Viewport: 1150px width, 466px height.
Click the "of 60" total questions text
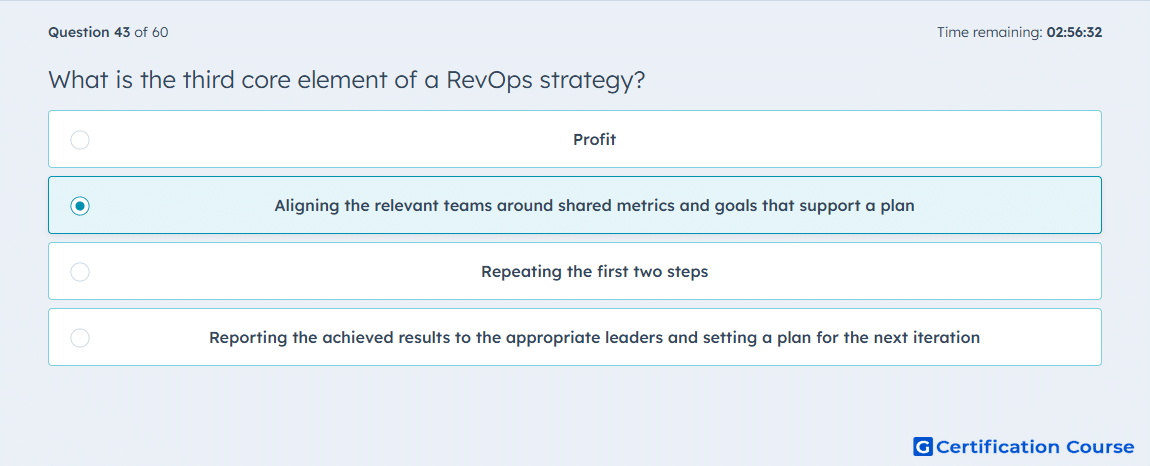point(152,32)
